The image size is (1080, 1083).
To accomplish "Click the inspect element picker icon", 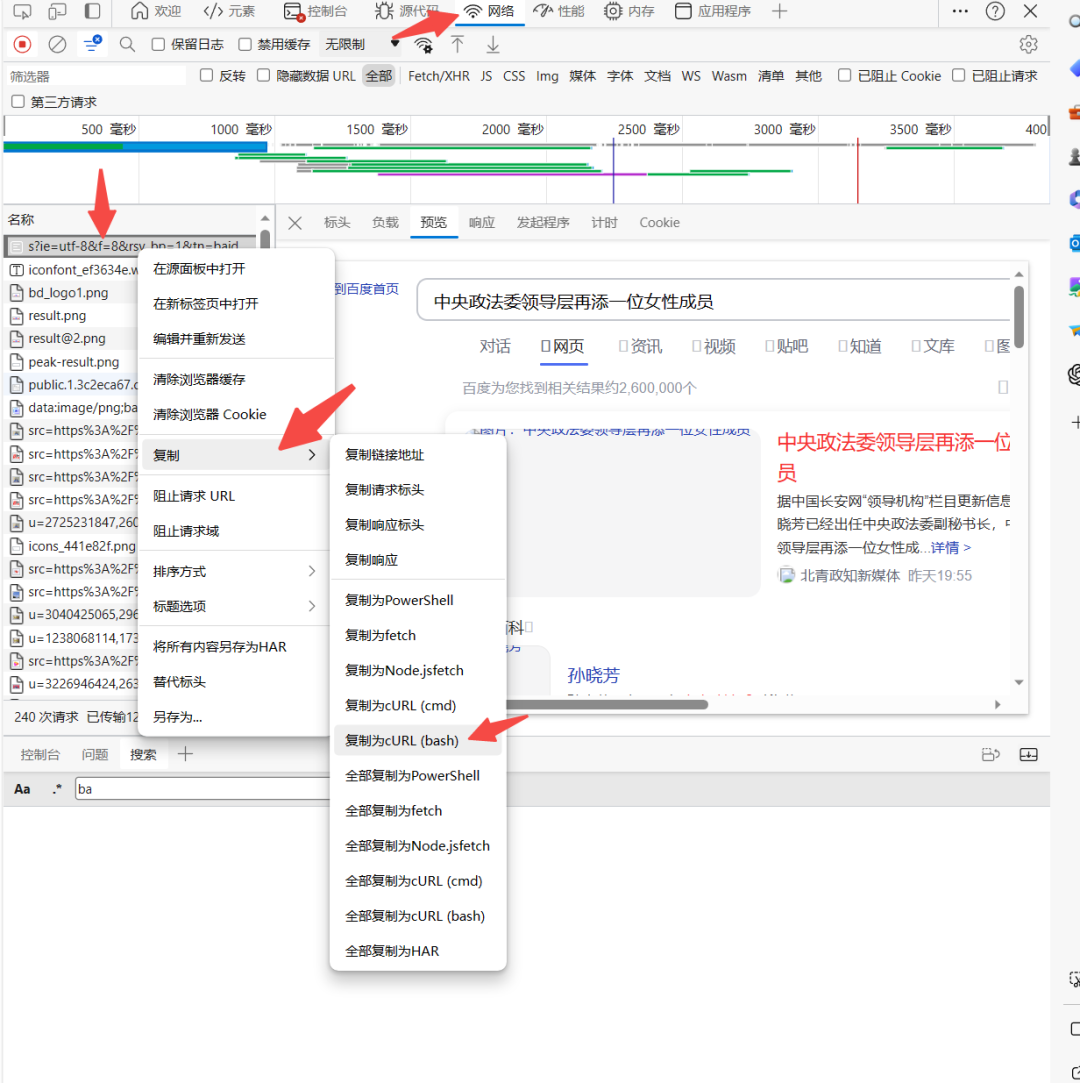I will pos(22,11).
